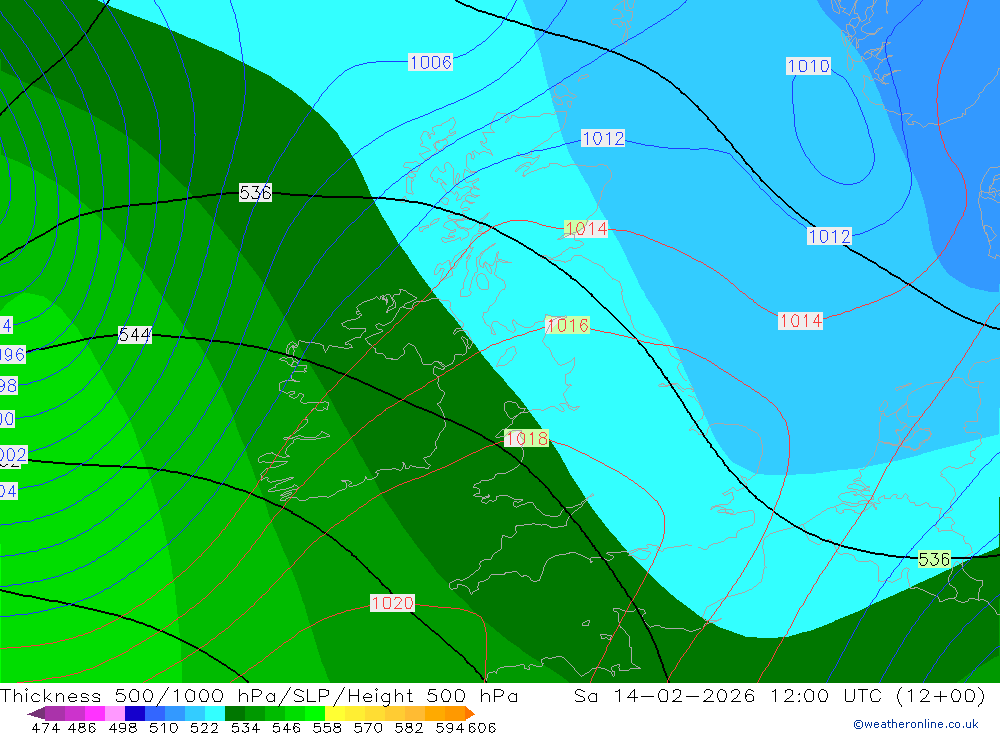Click the partially visible '96' isobar label
Image resolution: width=1000 pixels, height=733 pixels.
click(x=12, y=355)
